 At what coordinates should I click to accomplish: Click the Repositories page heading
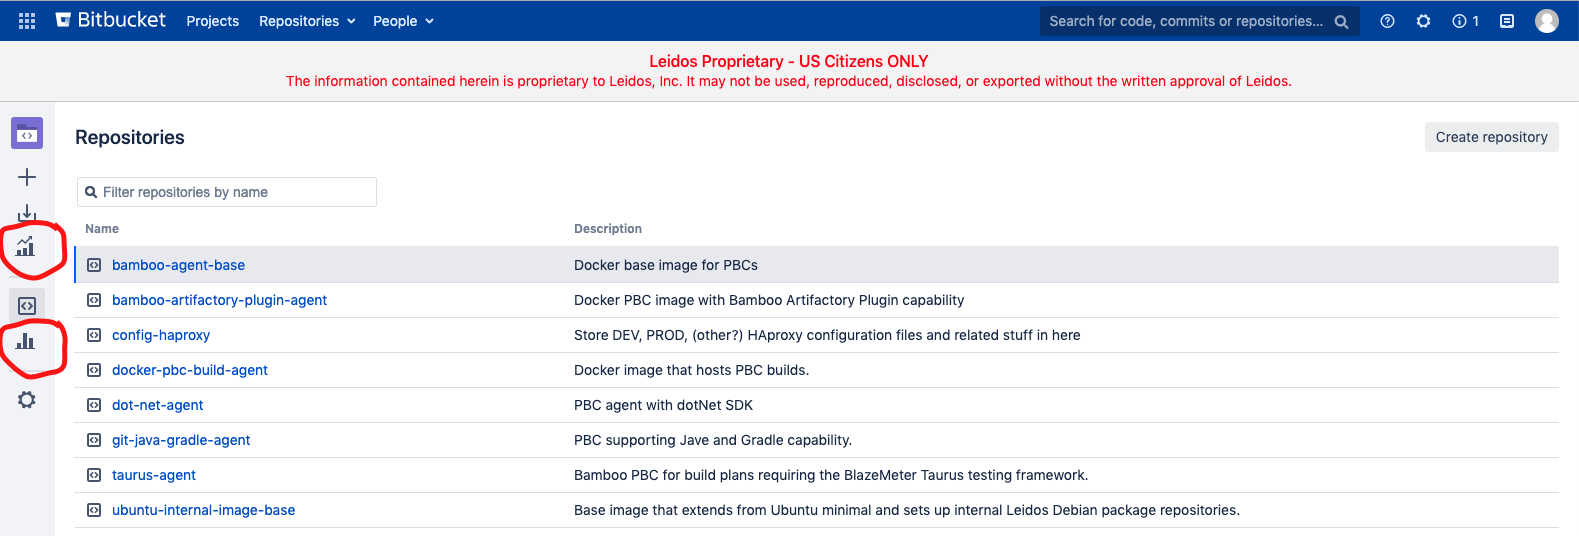point(130,137)
